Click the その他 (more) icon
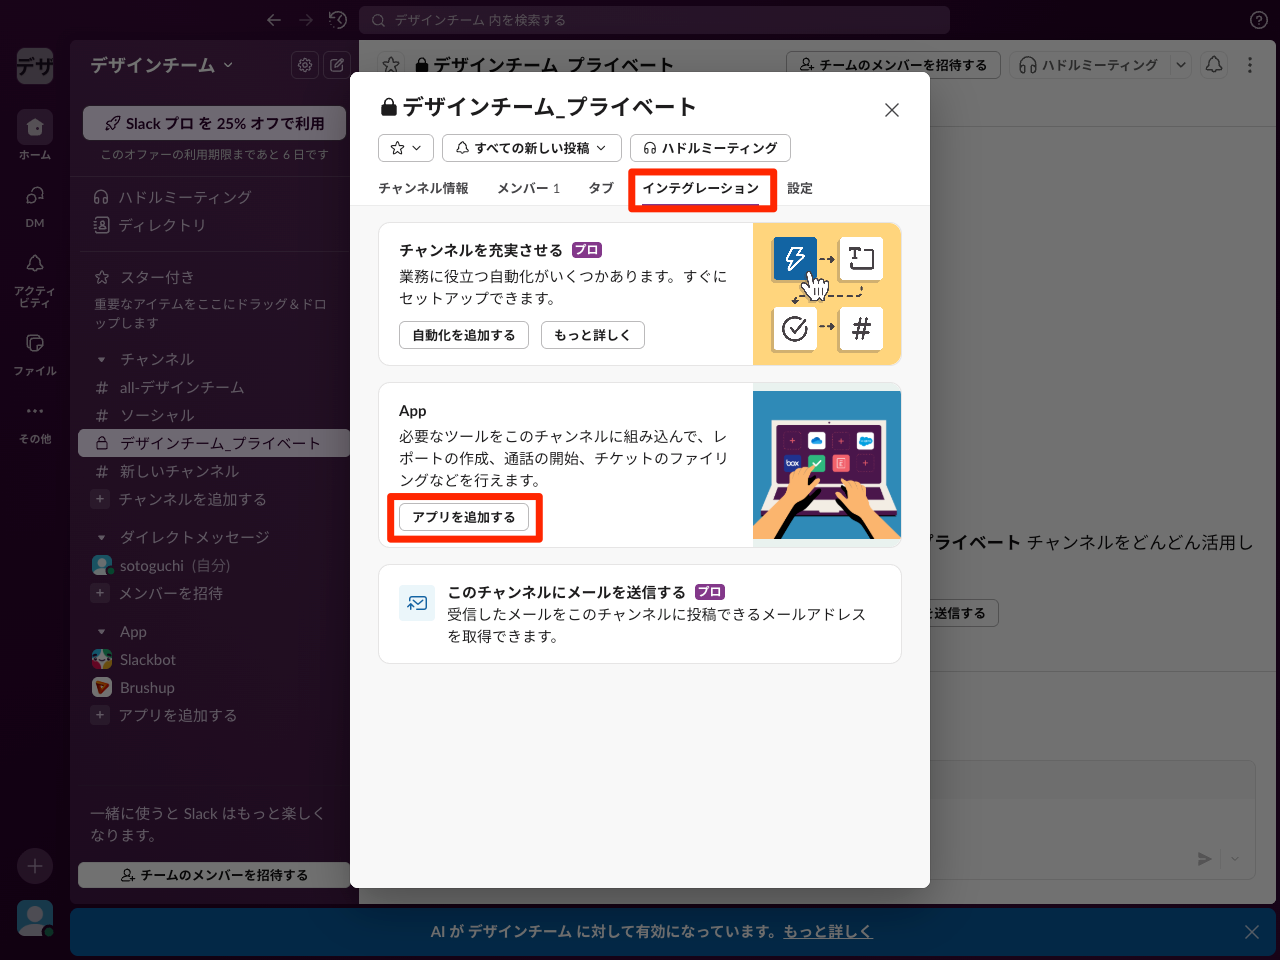The height and width of the screenshot is (960, 1280). tap(34, 410)
